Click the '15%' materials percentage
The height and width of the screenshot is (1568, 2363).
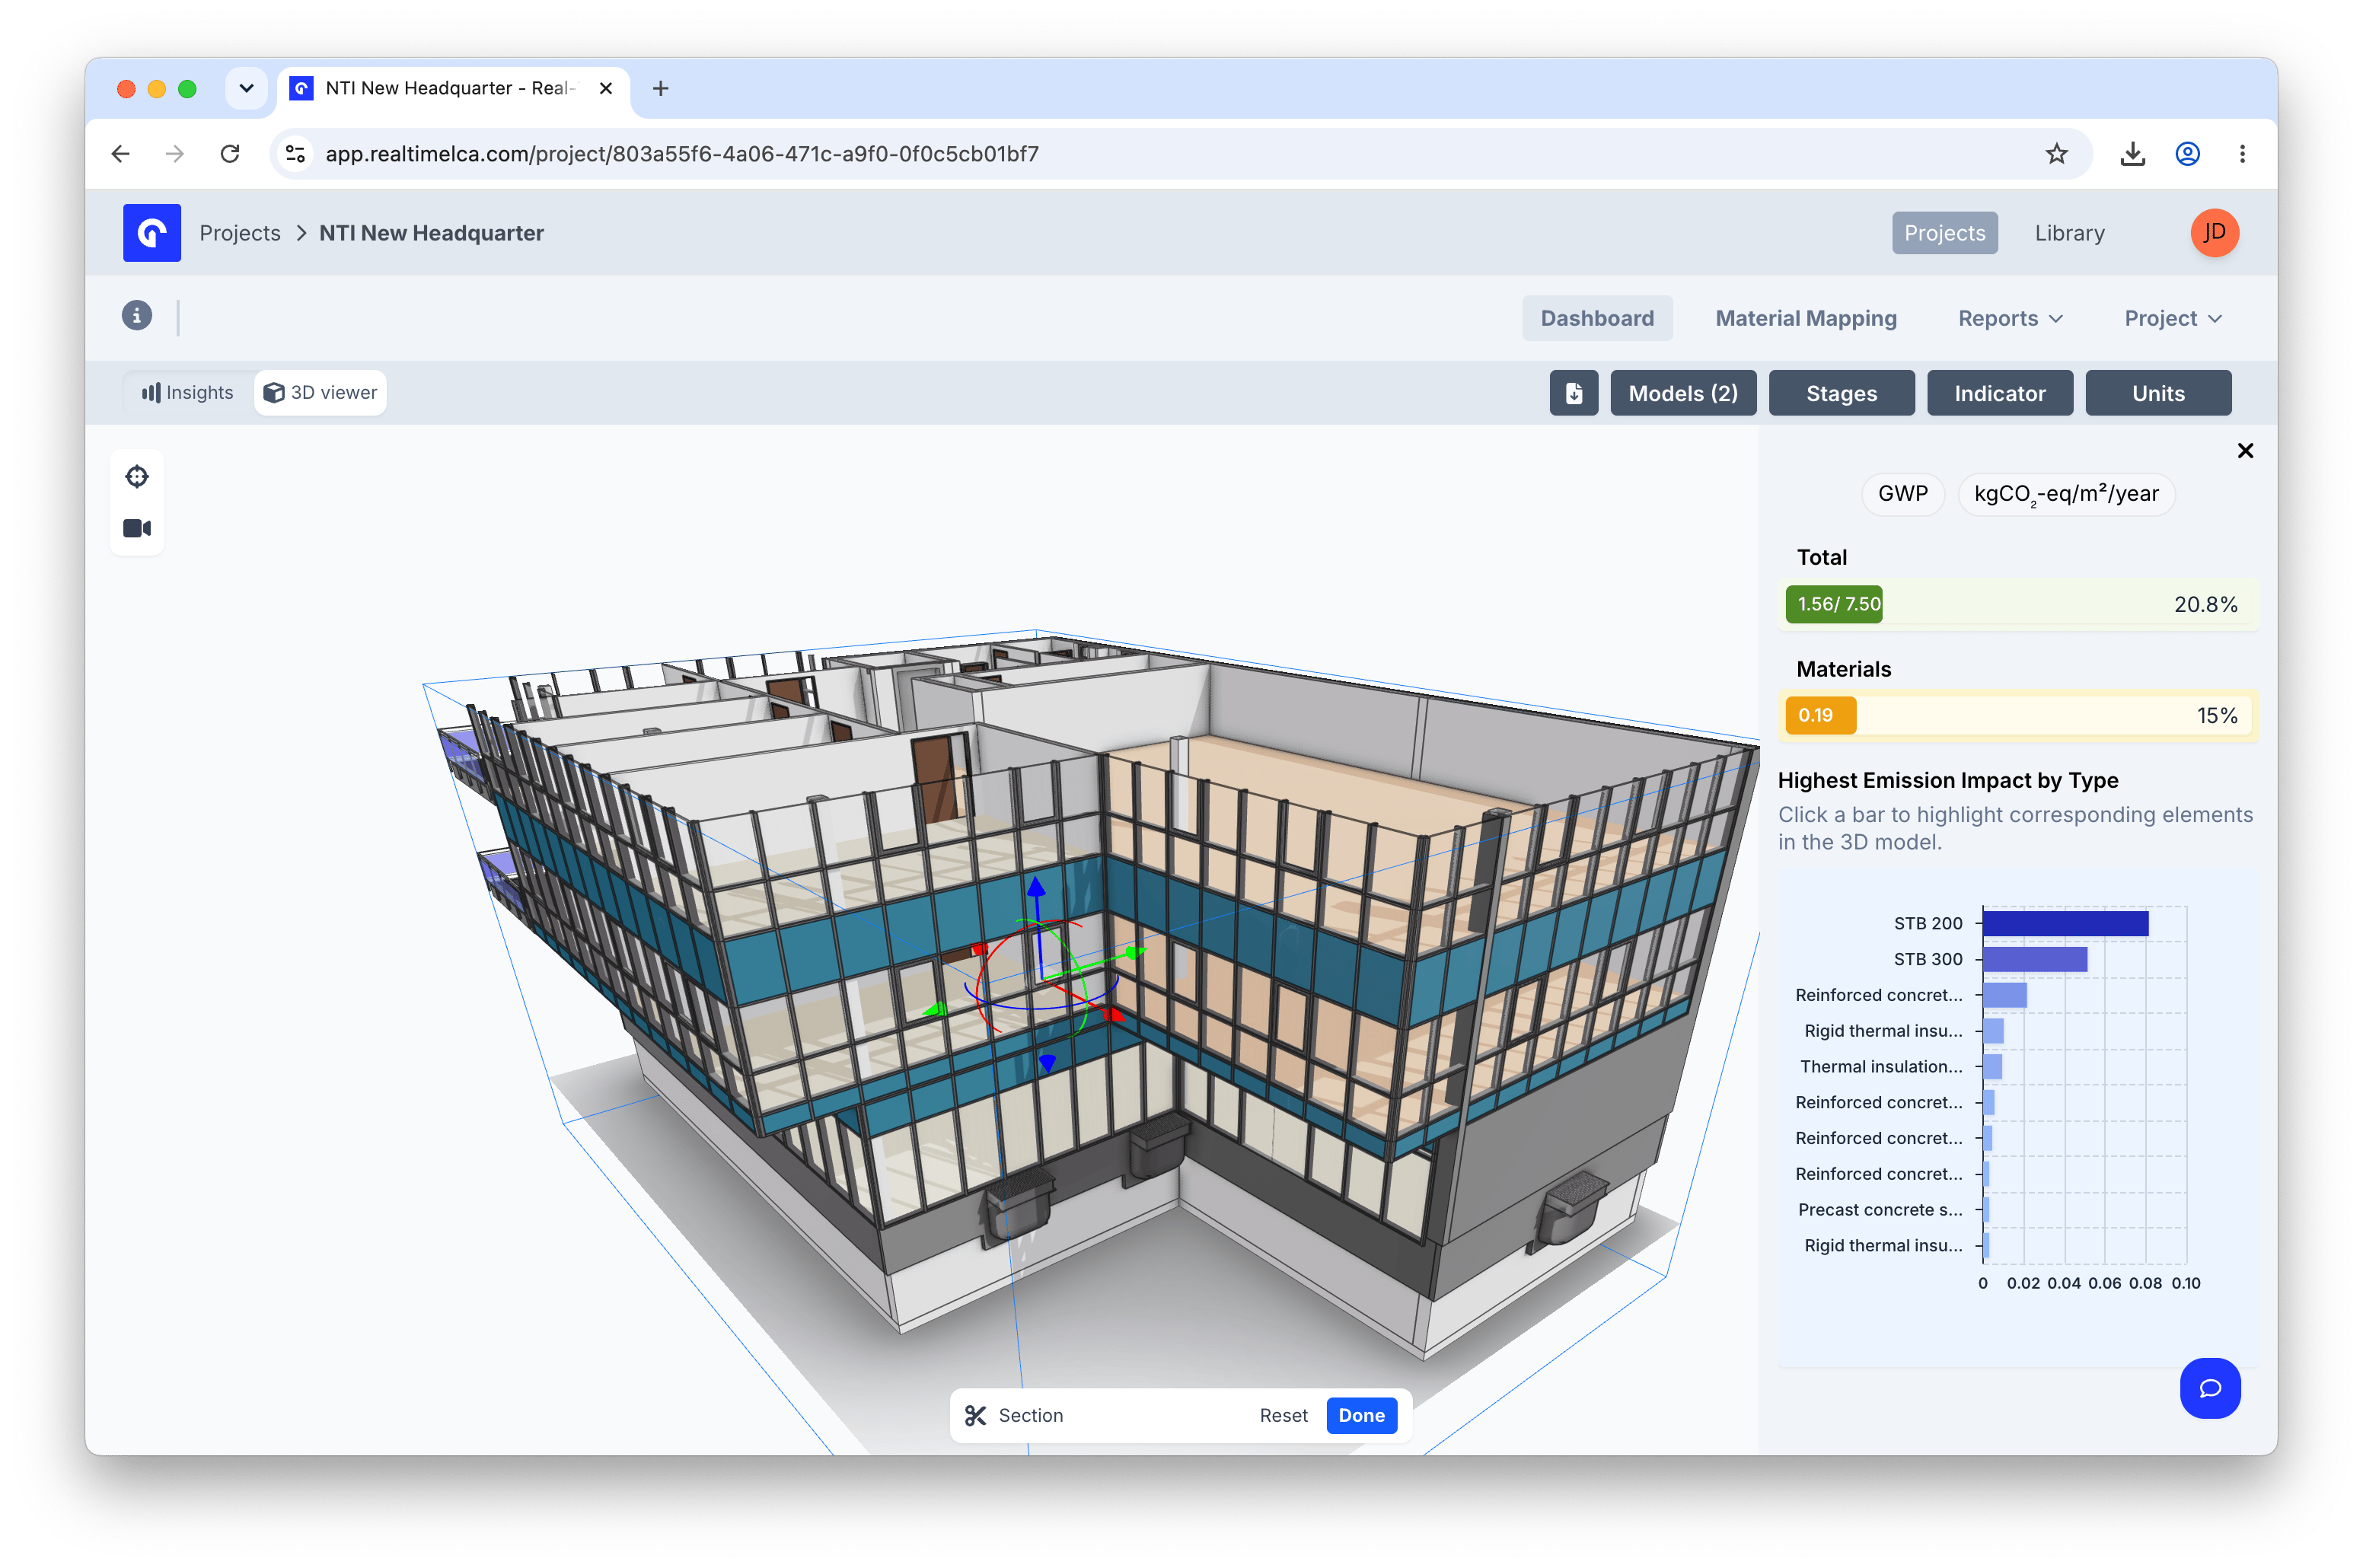pos(2216,715)
